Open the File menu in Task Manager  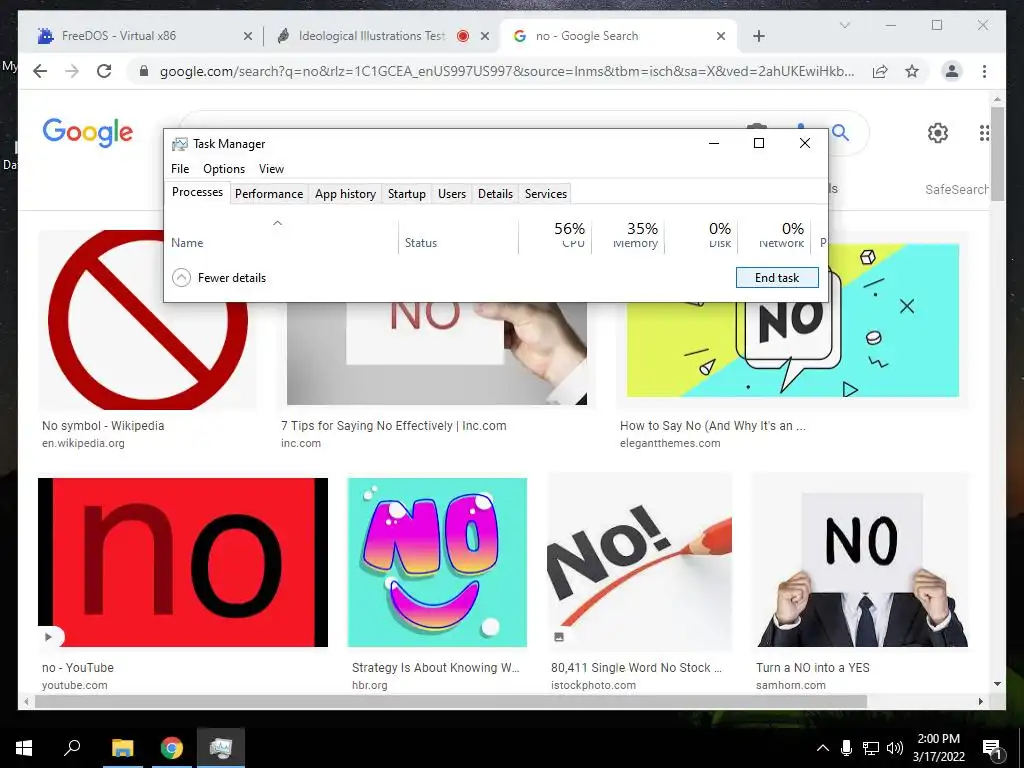180,168
